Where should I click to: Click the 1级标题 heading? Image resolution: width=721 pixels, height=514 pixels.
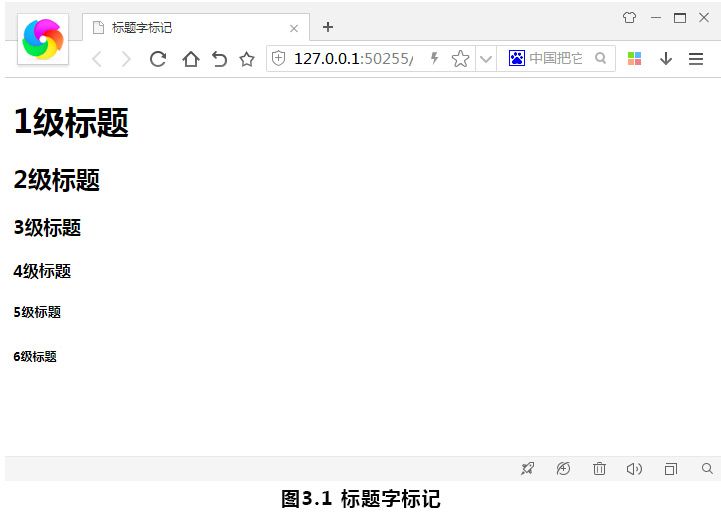[x=71, y=123]
